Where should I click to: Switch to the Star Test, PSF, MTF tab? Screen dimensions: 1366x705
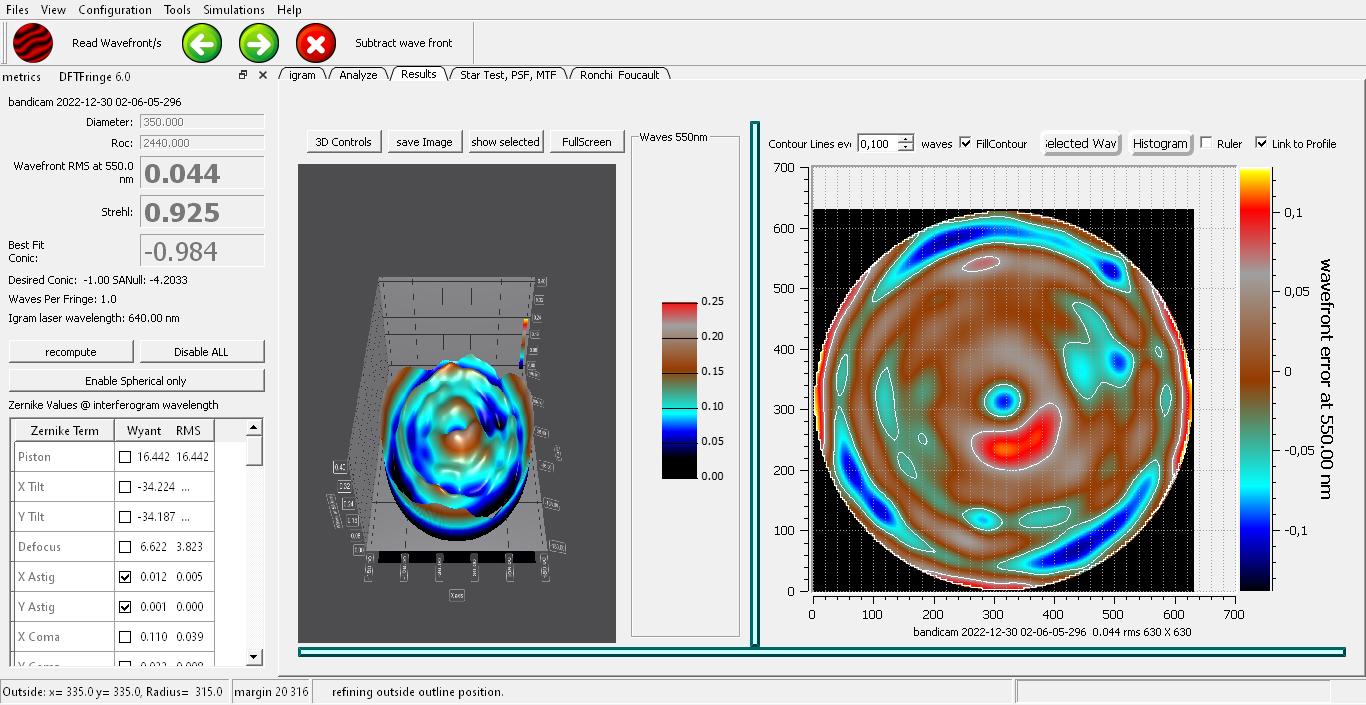point(507,75)
